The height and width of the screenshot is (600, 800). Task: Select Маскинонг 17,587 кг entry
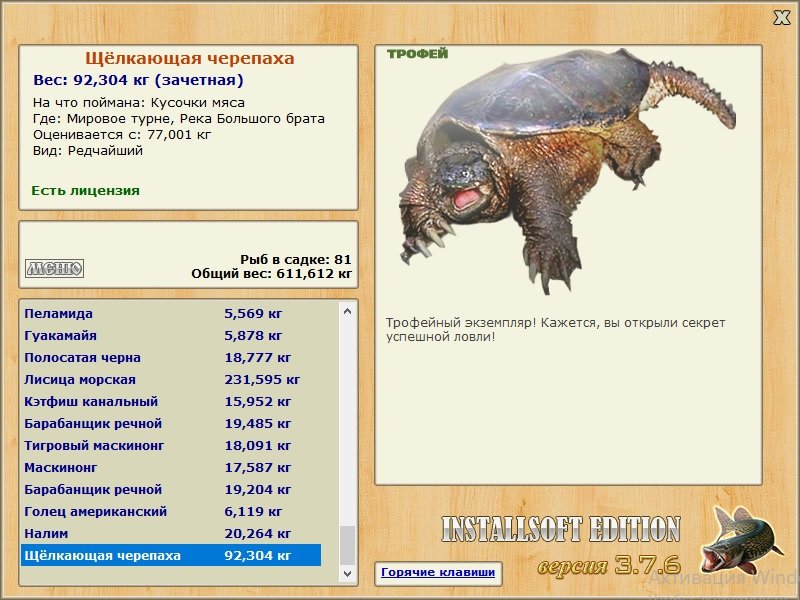tap(171, 467)
